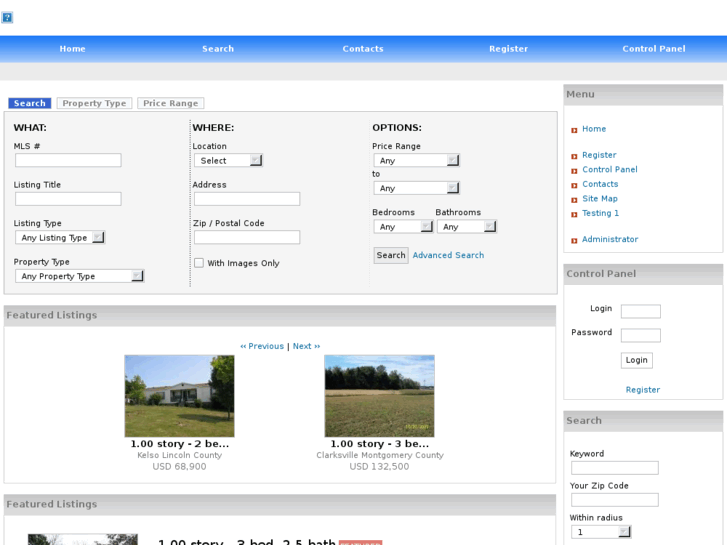
Task: Open the Kelso Lincoln County listing thumbnail
Action: [179, 396]
